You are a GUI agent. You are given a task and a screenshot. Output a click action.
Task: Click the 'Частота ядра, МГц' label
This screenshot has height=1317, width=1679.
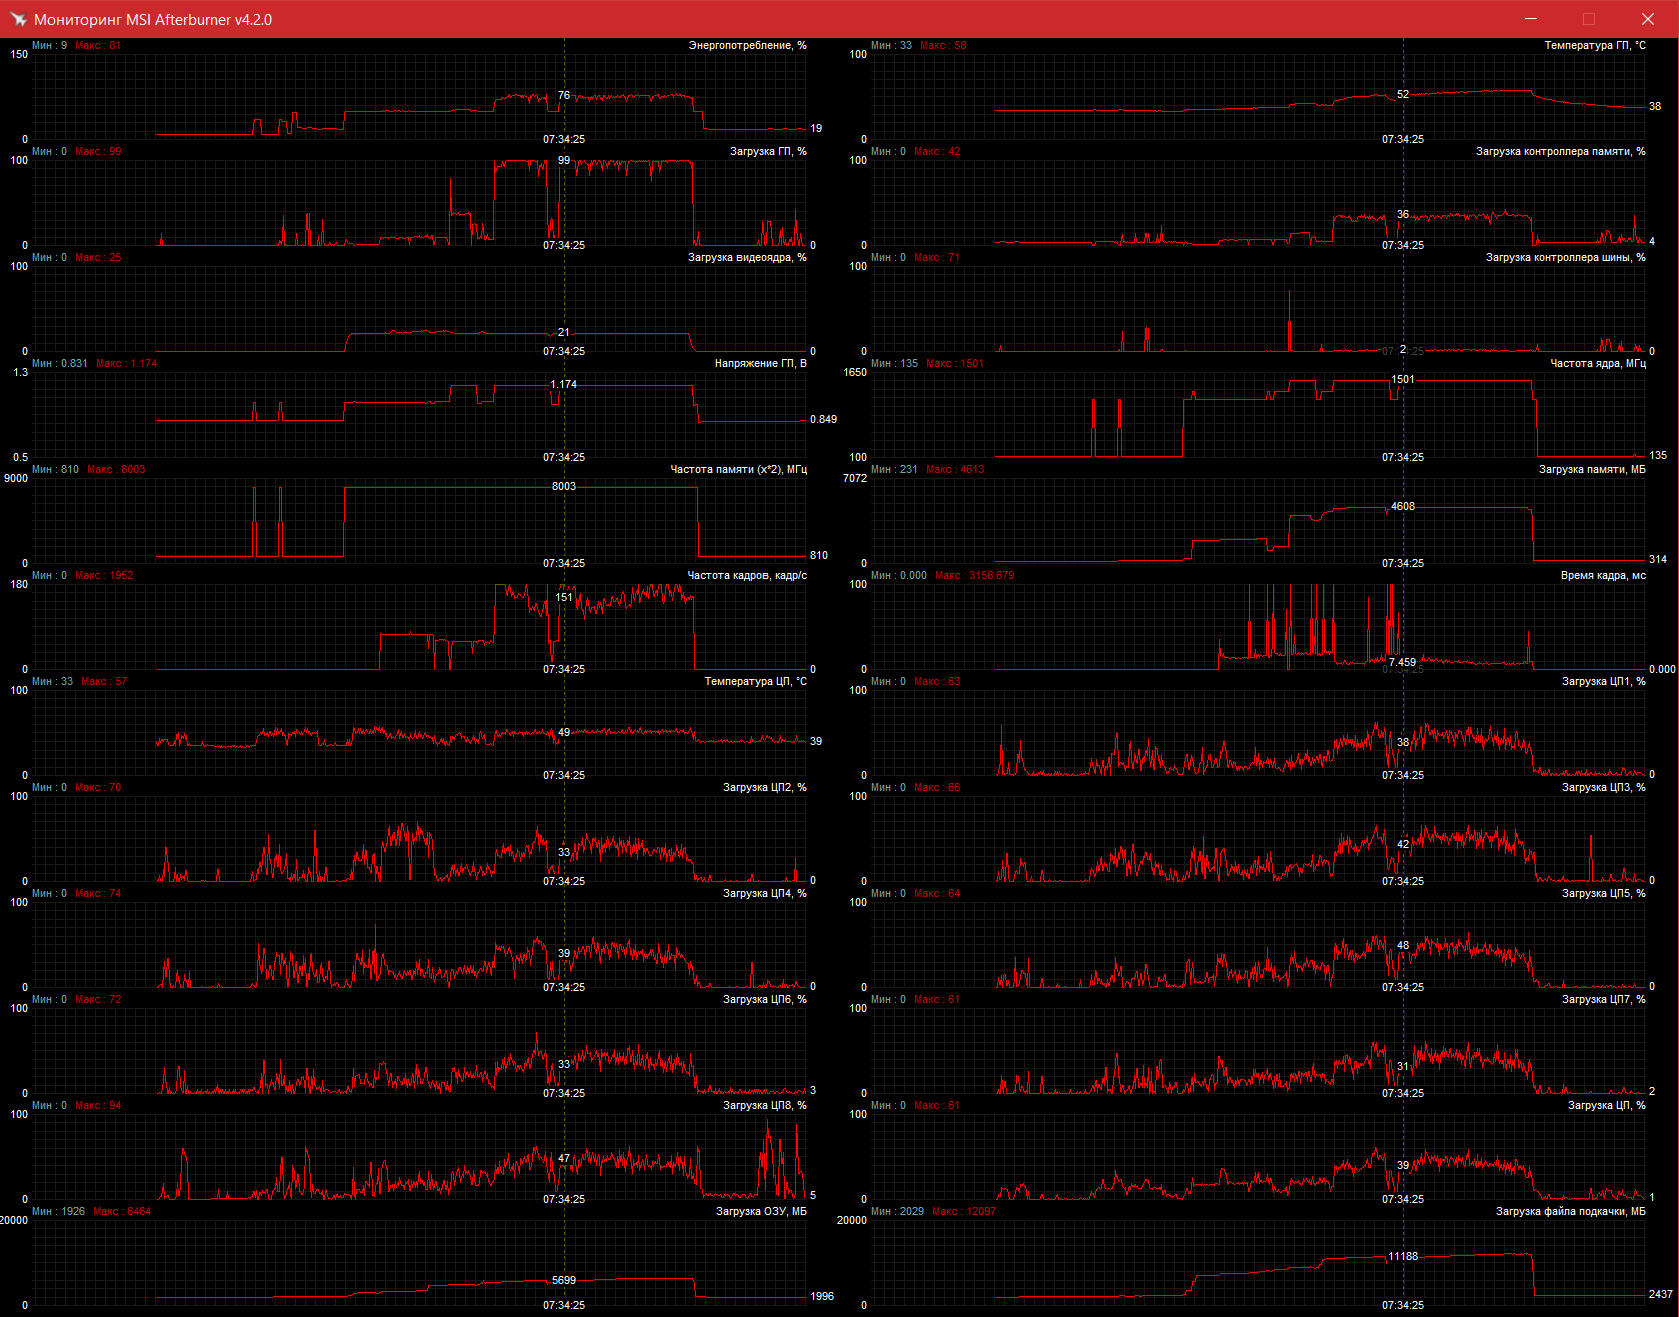click(x=1598, y=364)
